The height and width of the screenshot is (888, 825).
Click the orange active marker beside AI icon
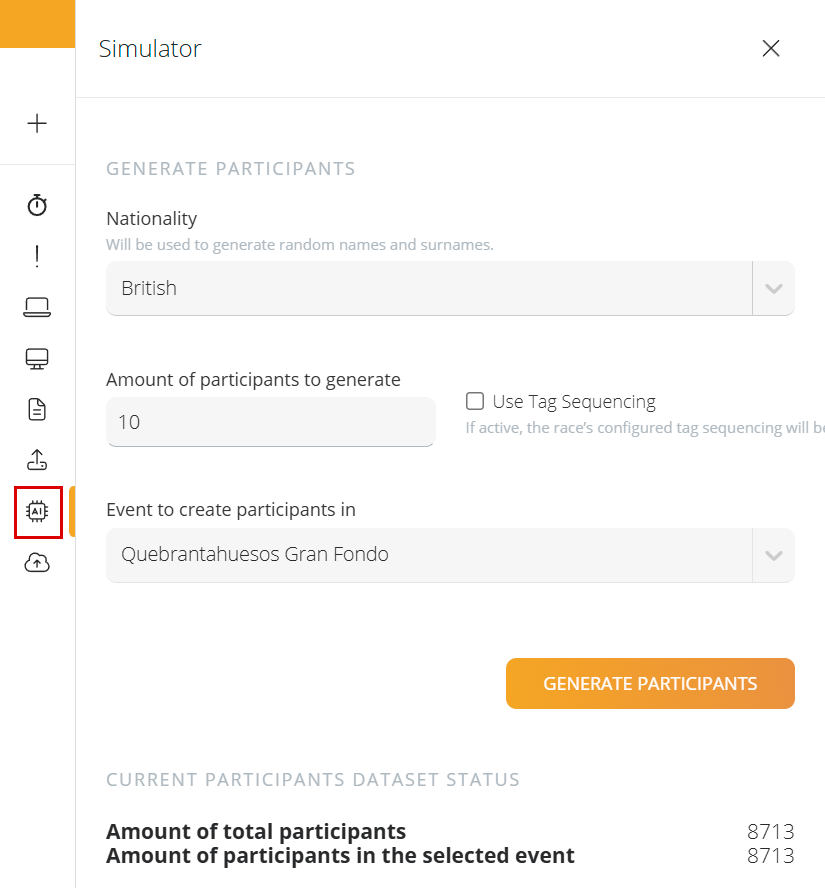pos(72,511)
